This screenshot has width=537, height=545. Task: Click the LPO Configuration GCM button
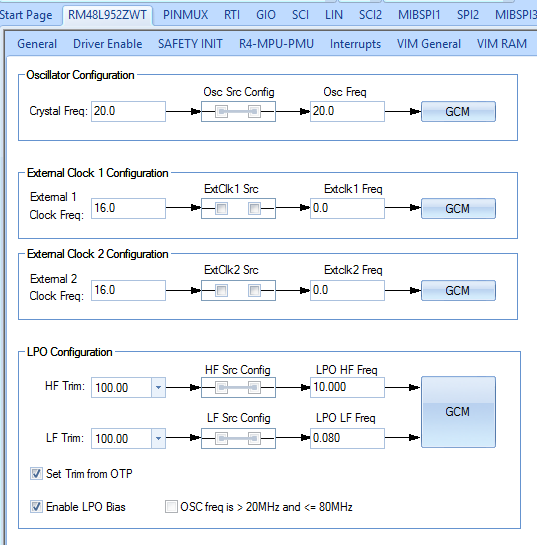pos(458,412)
